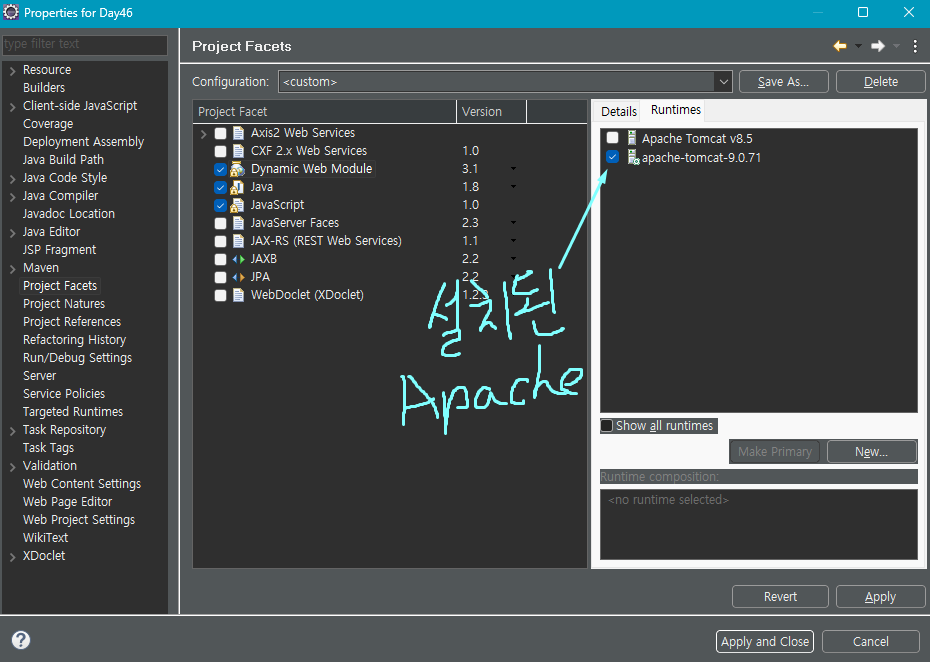The height and width of the screenshot is (662, 930).
Task: Uncheck the Java facet checkbox
Action: [x=221, y=187]
